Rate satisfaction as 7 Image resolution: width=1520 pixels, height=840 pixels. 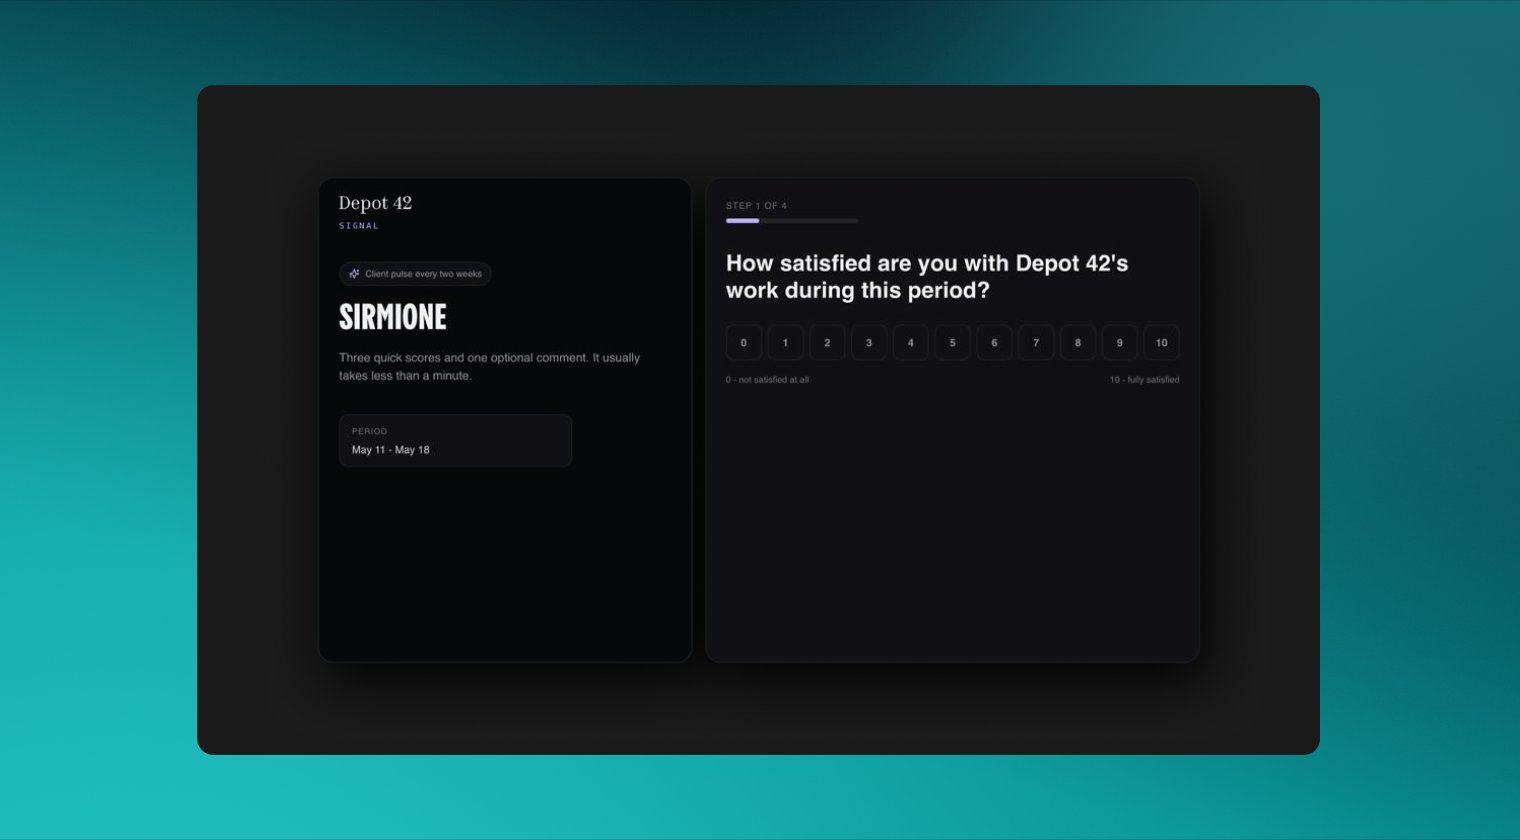coord(1036,342)
